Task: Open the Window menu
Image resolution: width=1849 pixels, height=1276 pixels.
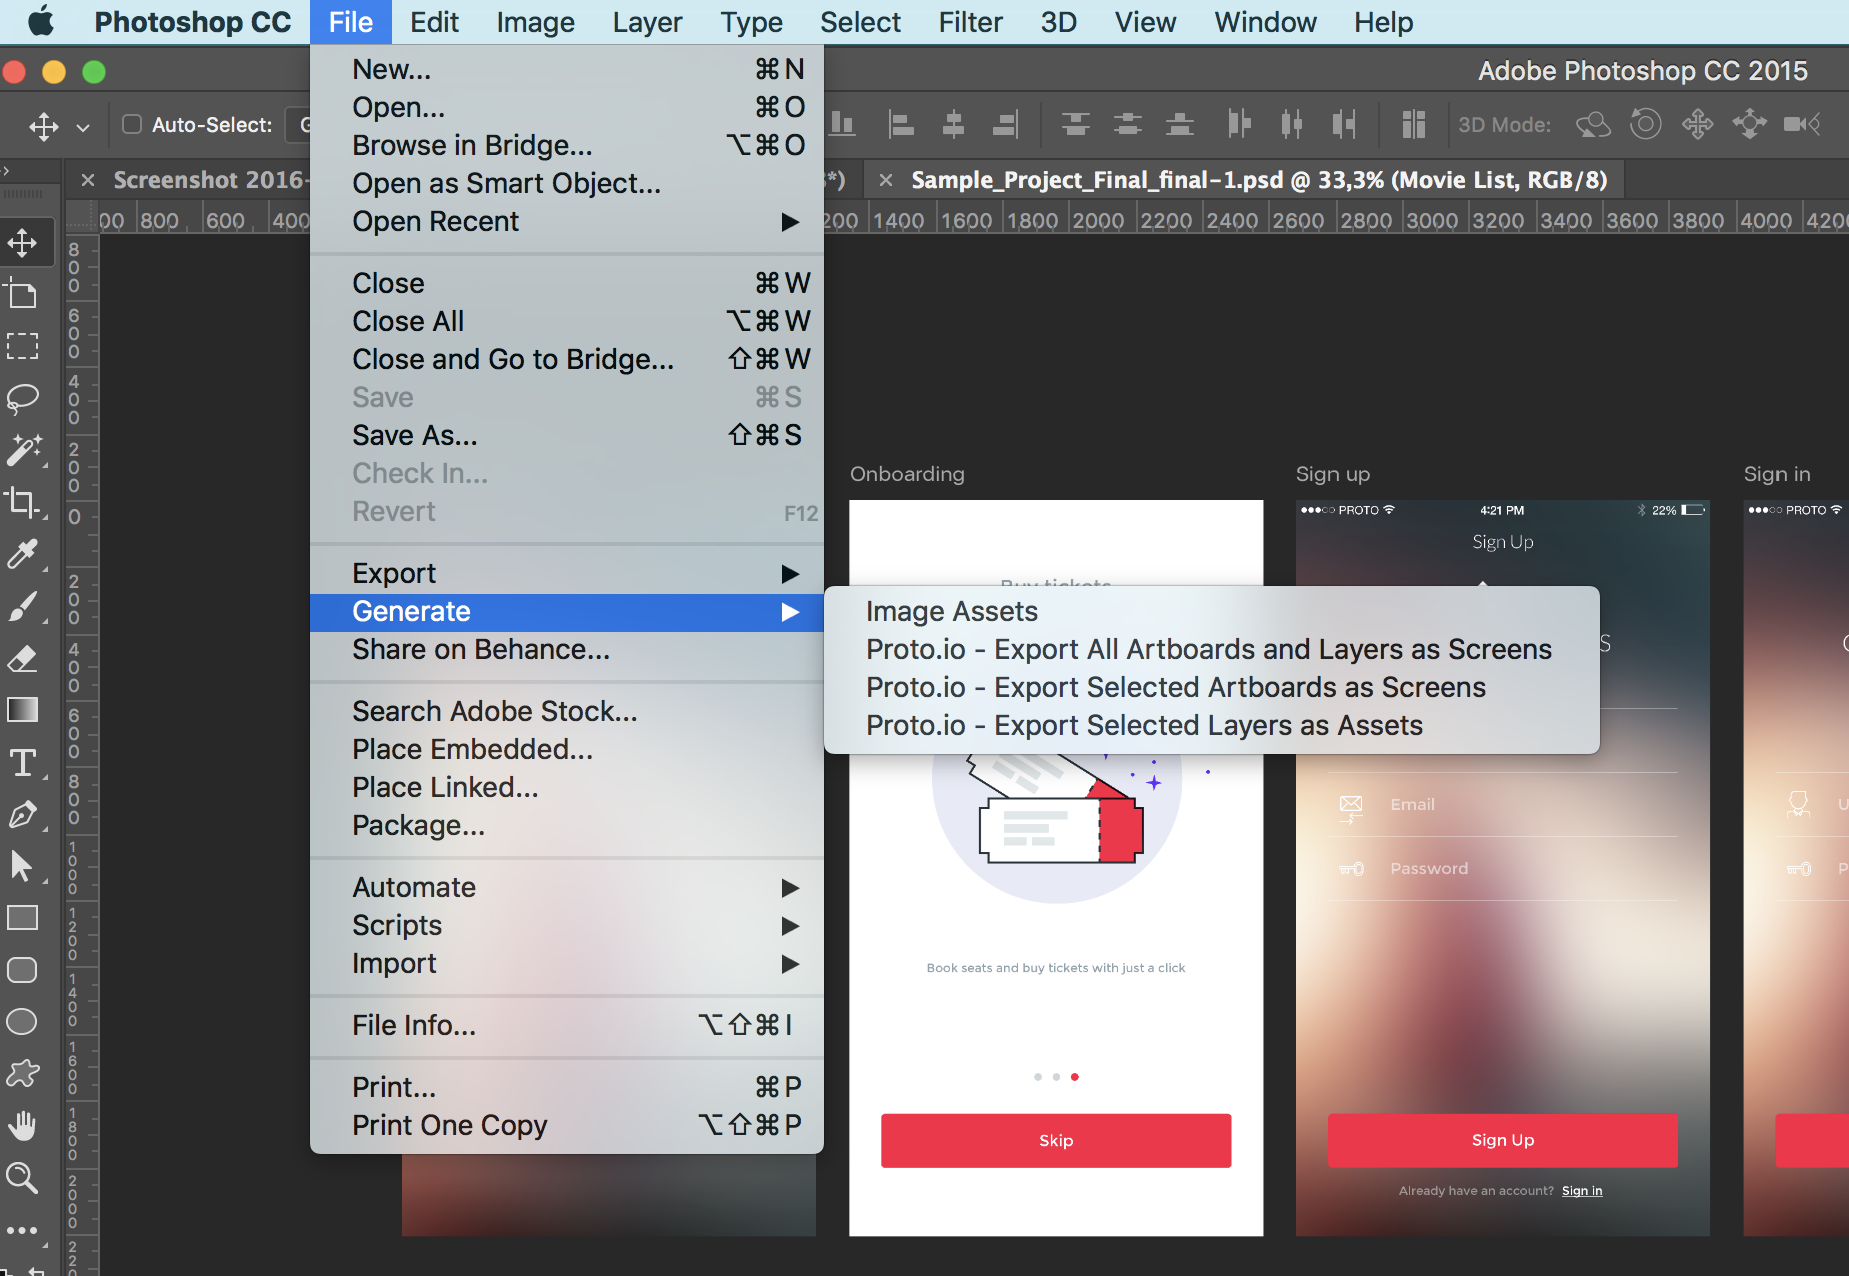Action: [1265, 22]
